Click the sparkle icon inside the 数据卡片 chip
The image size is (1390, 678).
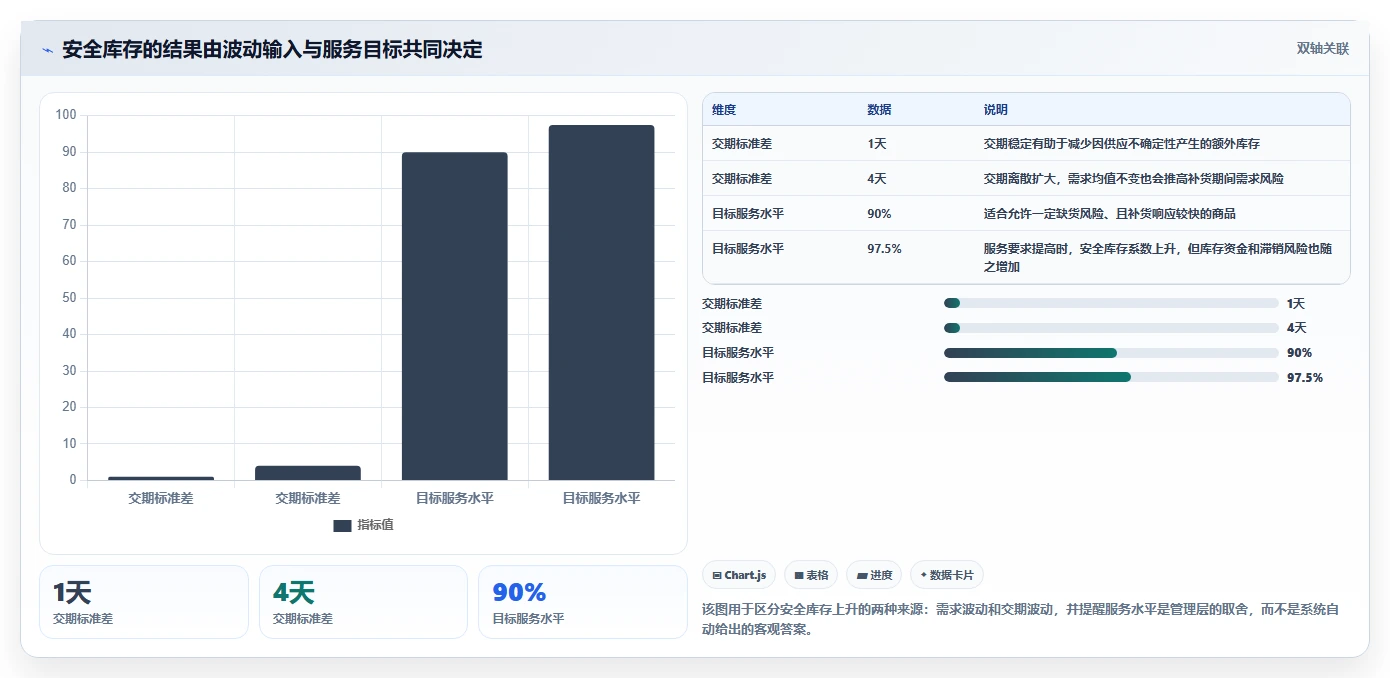[923, 575]
